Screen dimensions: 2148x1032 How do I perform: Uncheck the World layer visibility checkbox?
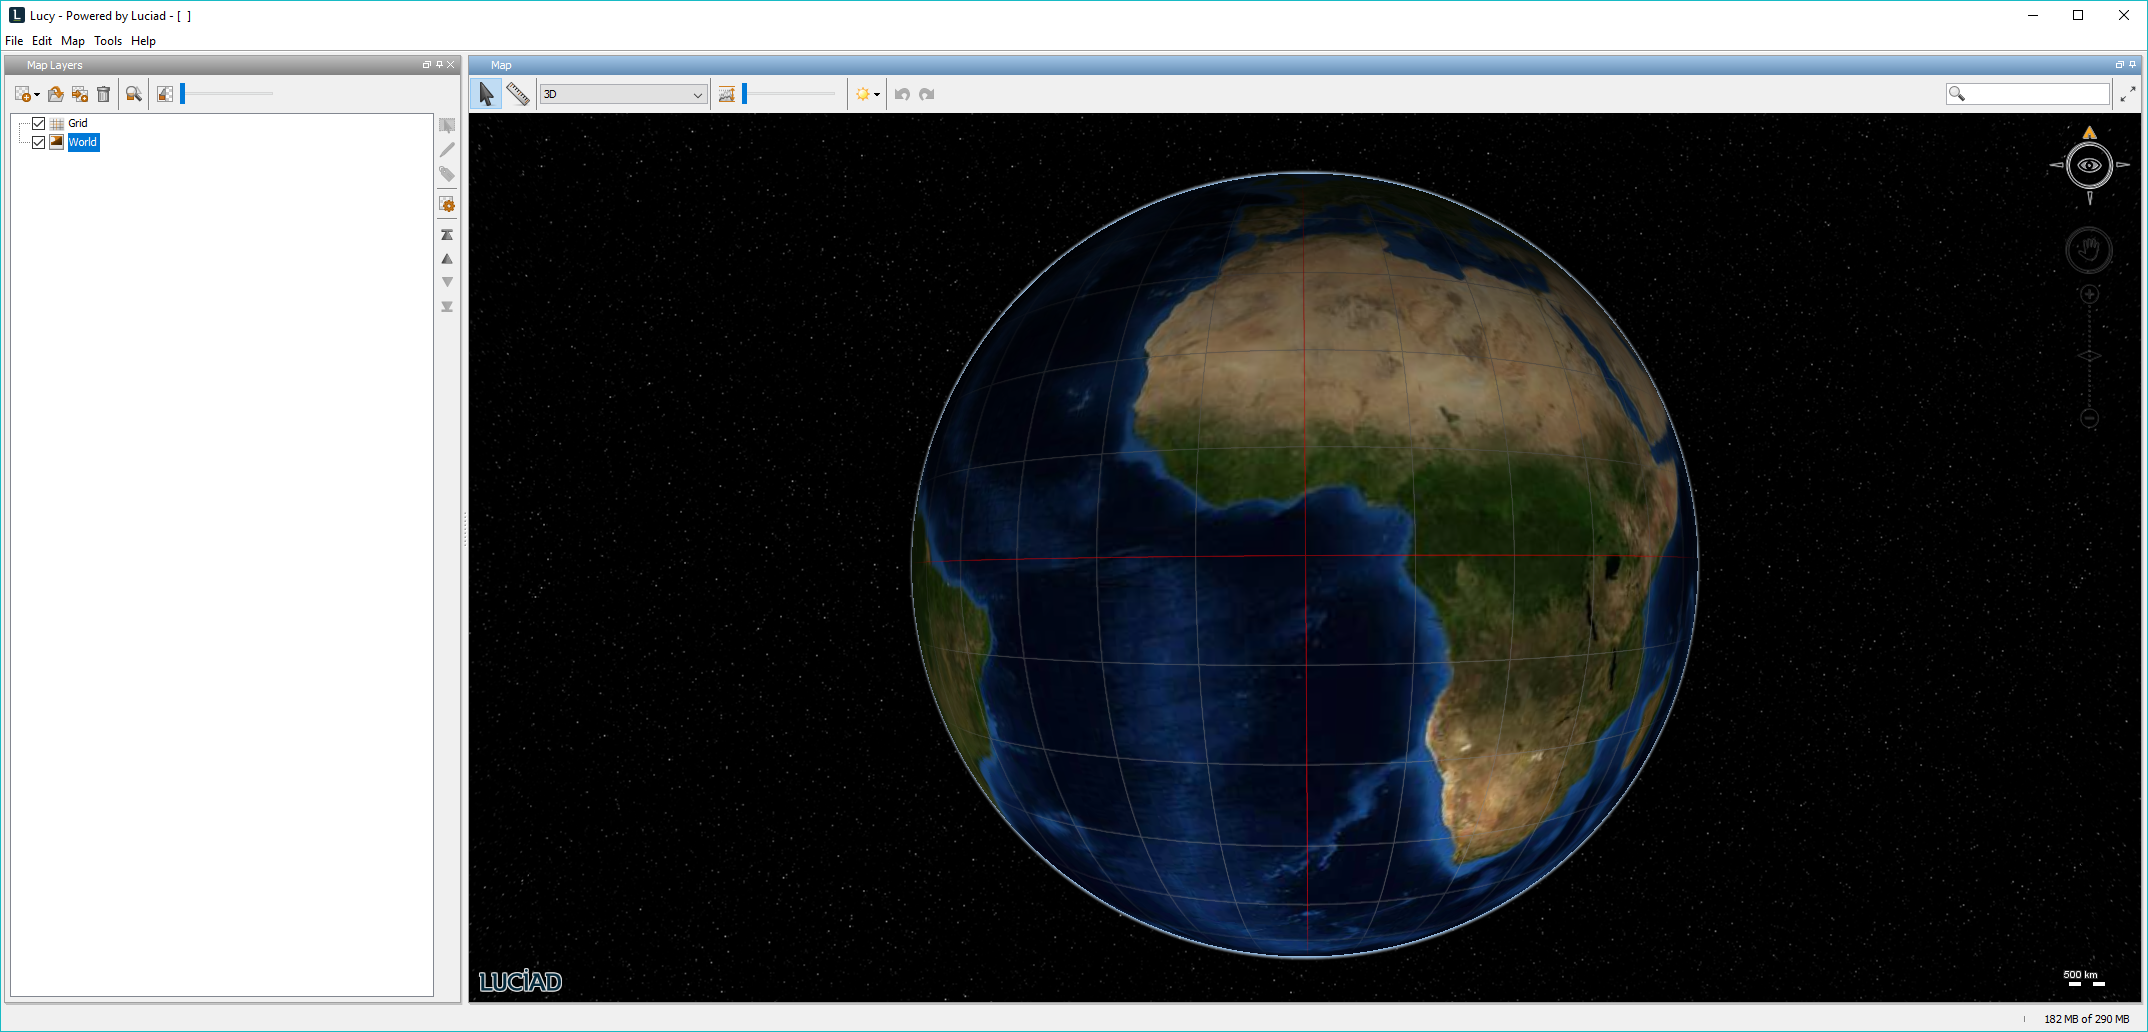tap(39, 142)
